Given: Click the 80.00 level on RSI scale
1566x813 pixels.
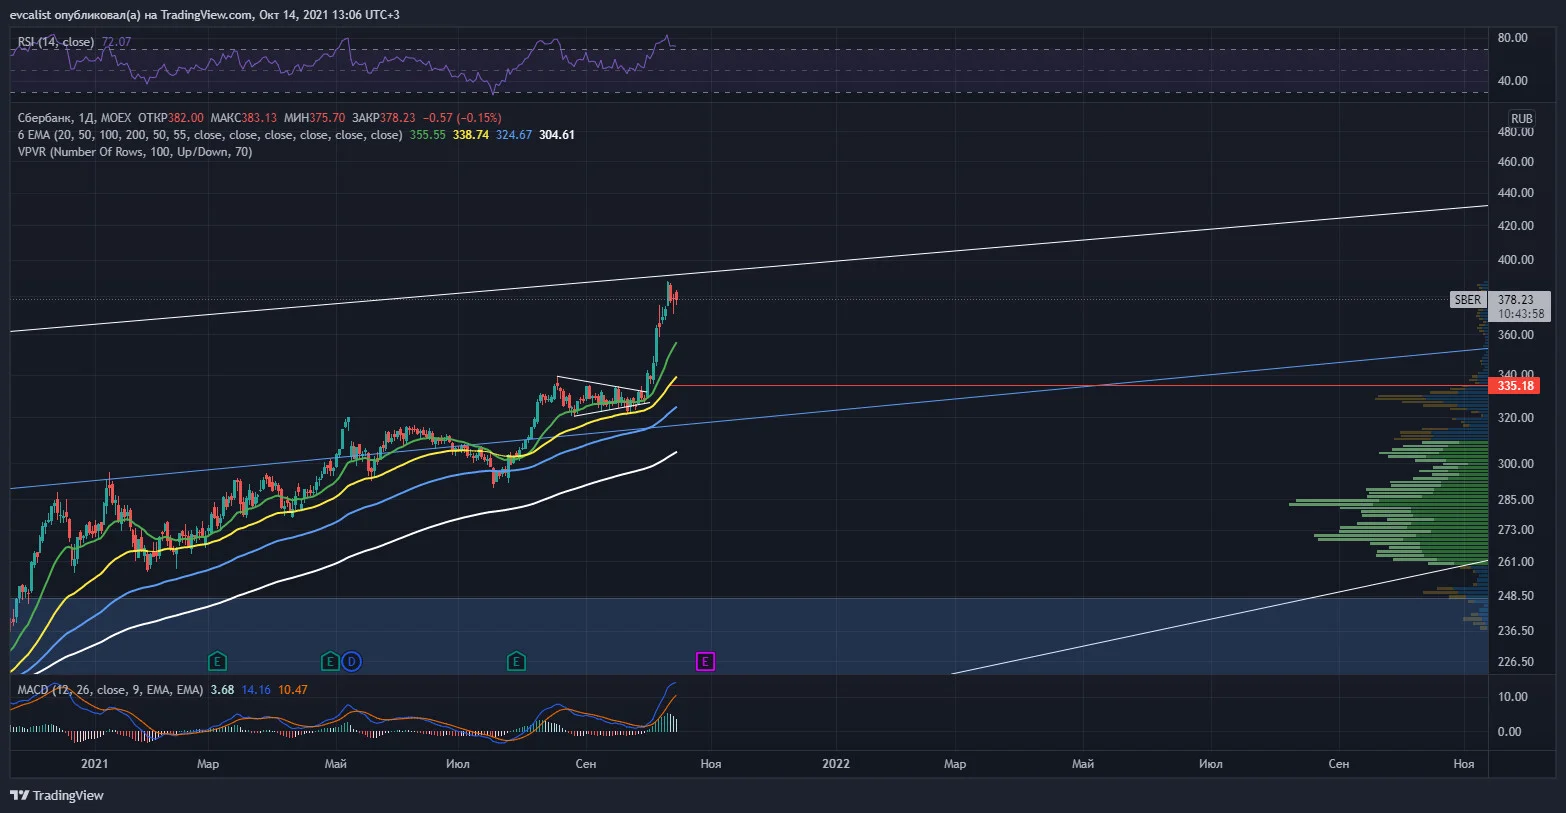Looking at the screenshot, I should (x=1513, y=38).
